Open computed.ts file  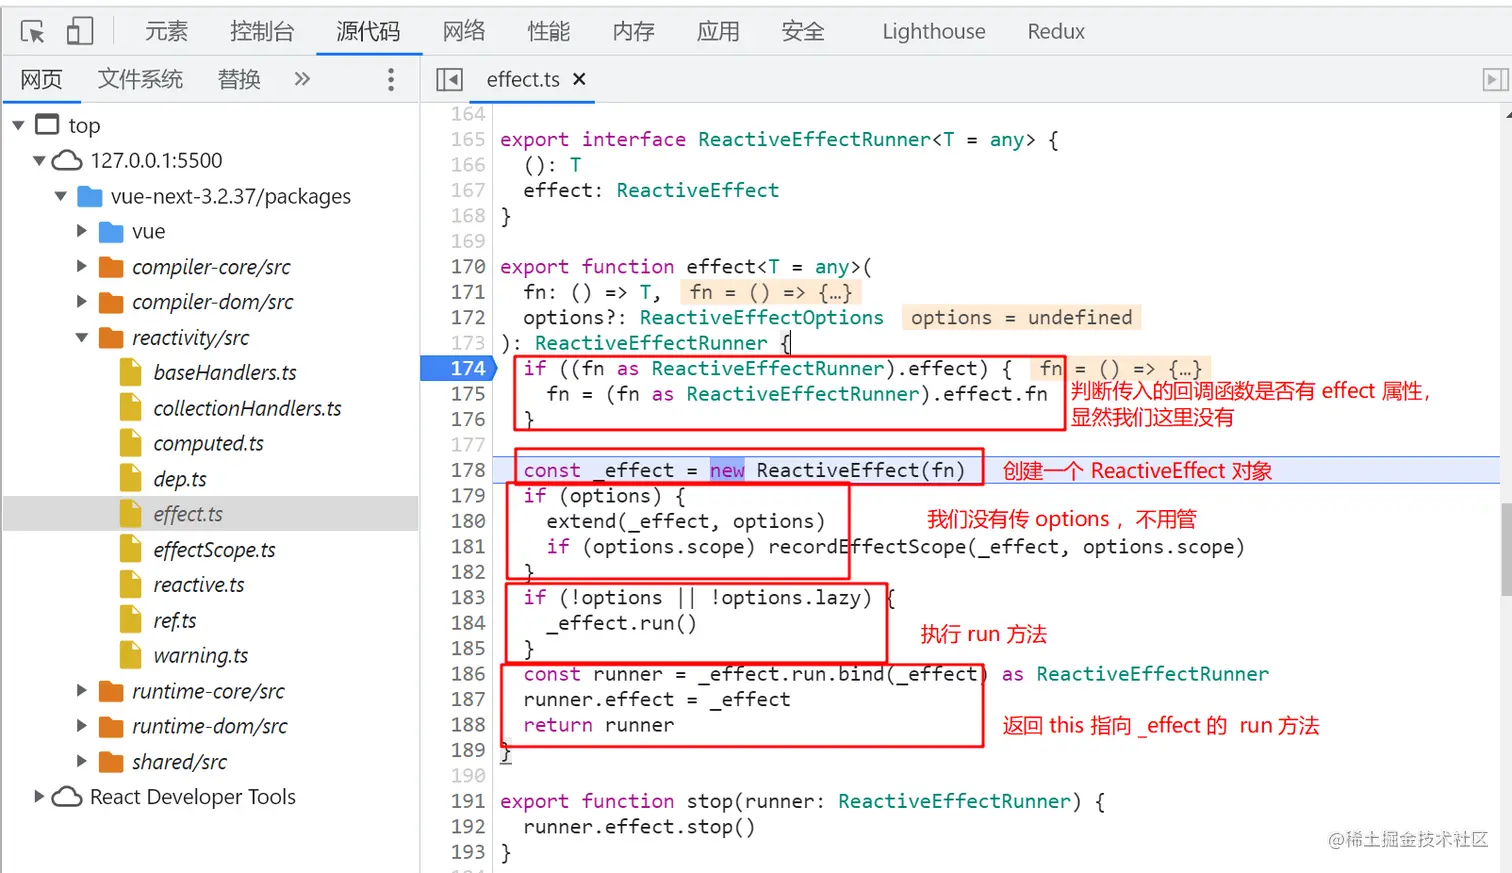(208, 443)
